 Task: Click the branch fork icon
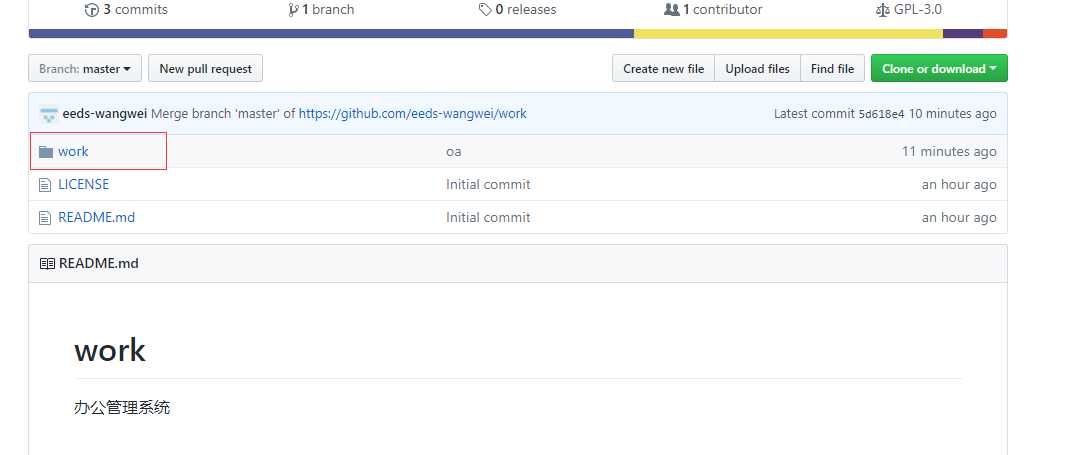coord(293,10)
